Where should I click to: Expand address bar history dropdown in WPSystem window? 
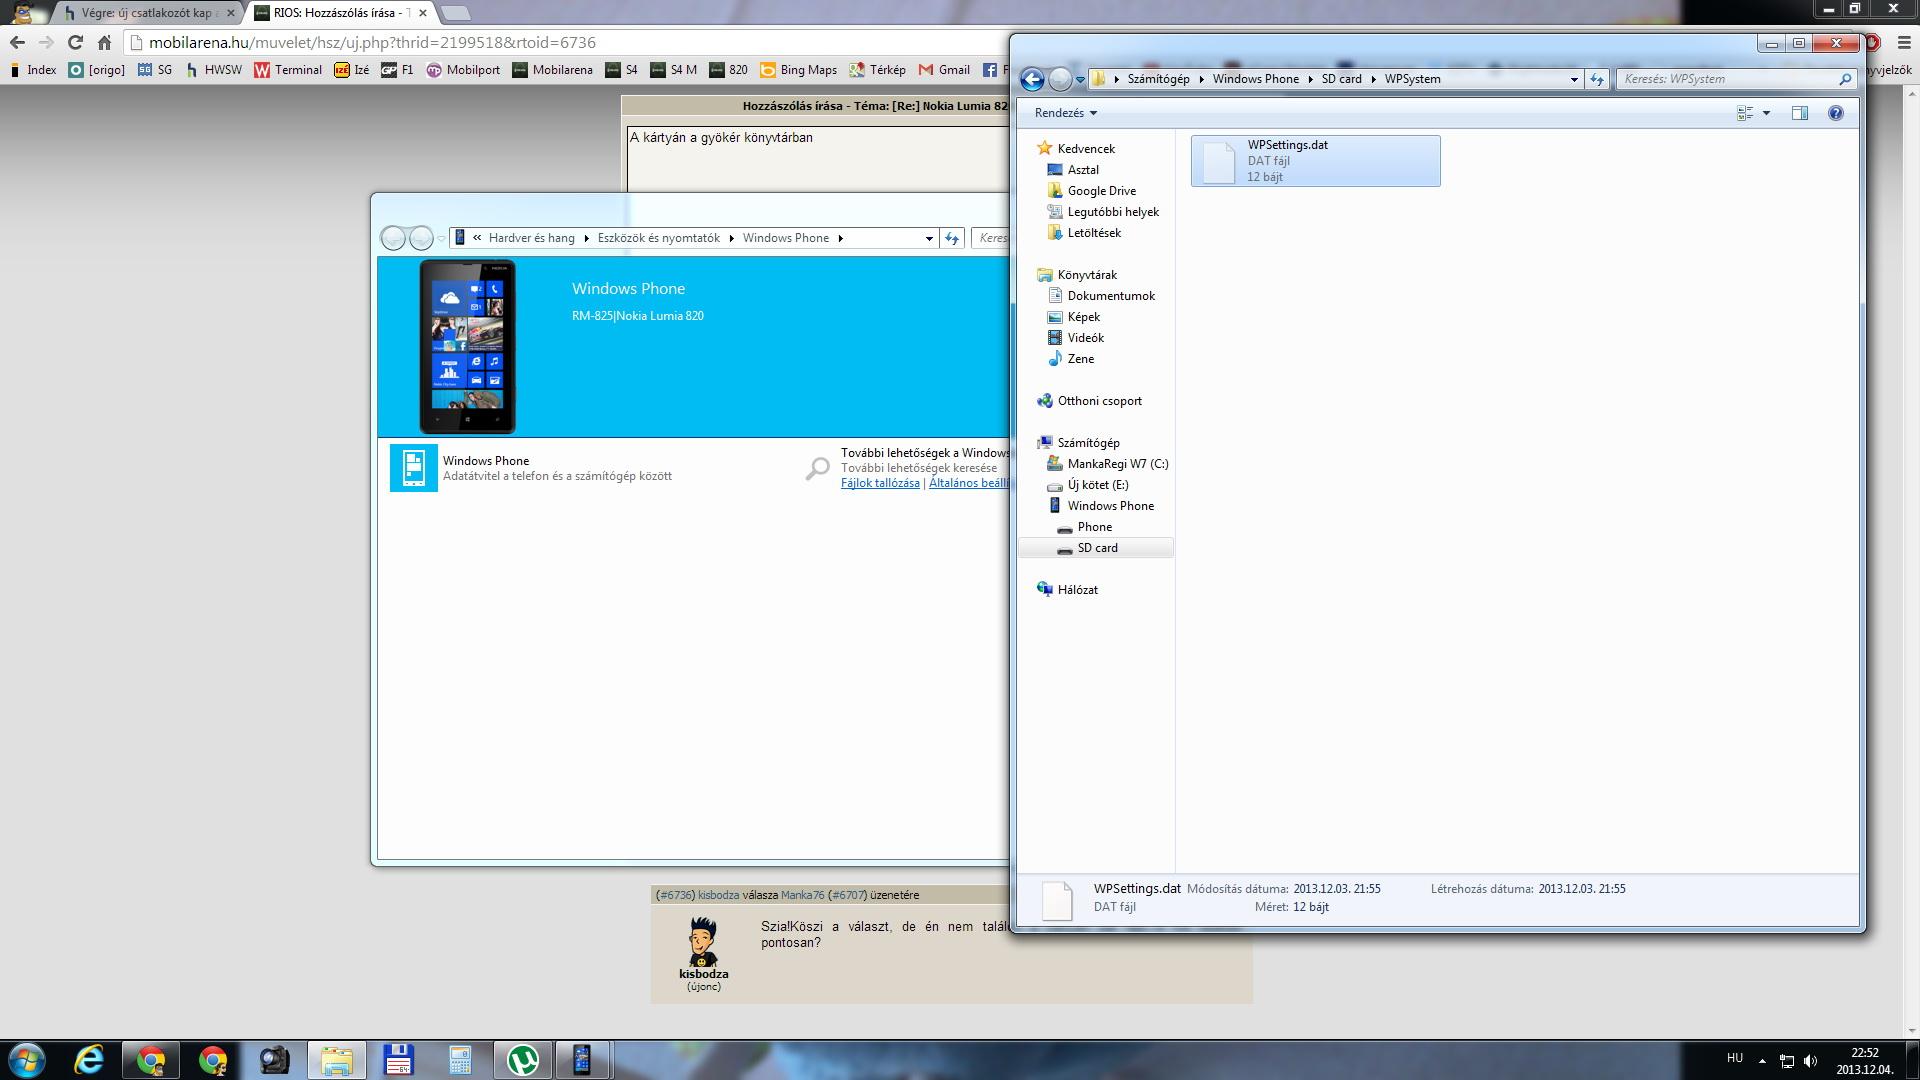[x=1574, y=79]
